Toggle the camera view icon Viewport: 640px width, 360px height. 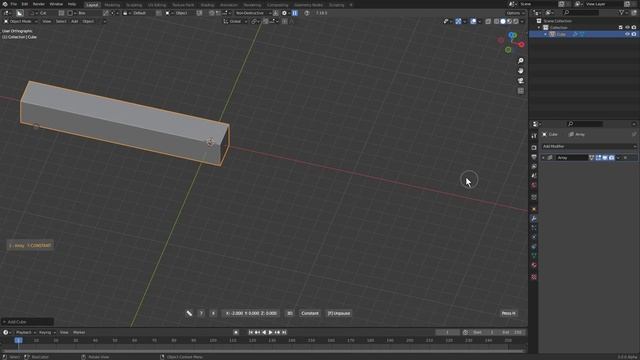click(x=521, y=81)
